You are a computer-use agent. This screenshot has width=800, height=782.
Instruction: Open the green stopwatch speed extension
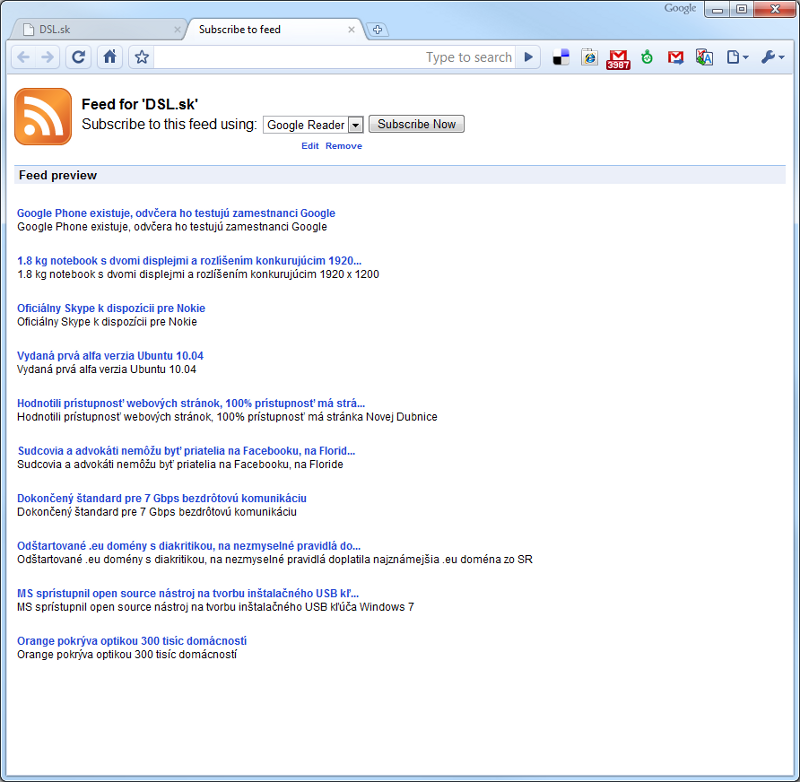click(x=647, y=58)
